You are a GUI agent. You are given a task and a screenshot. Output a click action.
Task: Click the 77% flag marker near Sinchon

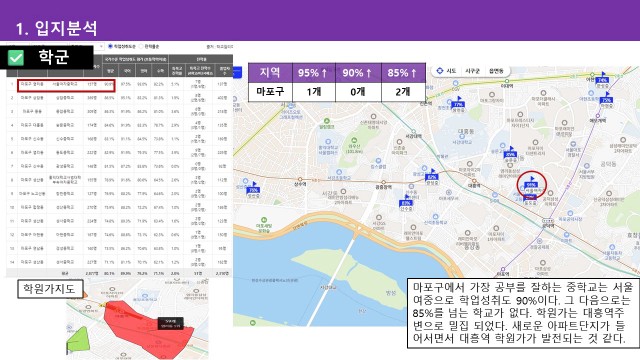[x=458, y=103]
